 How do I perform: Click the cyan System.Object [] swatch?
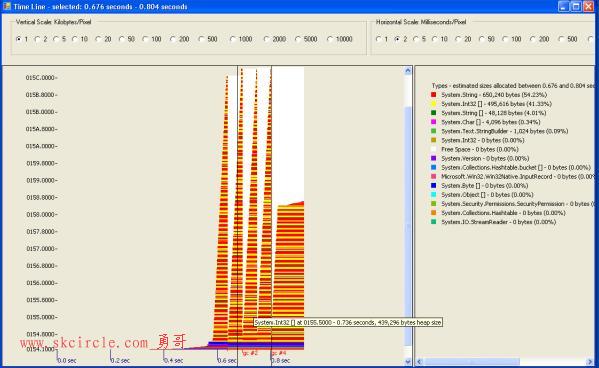coord(434,195)
